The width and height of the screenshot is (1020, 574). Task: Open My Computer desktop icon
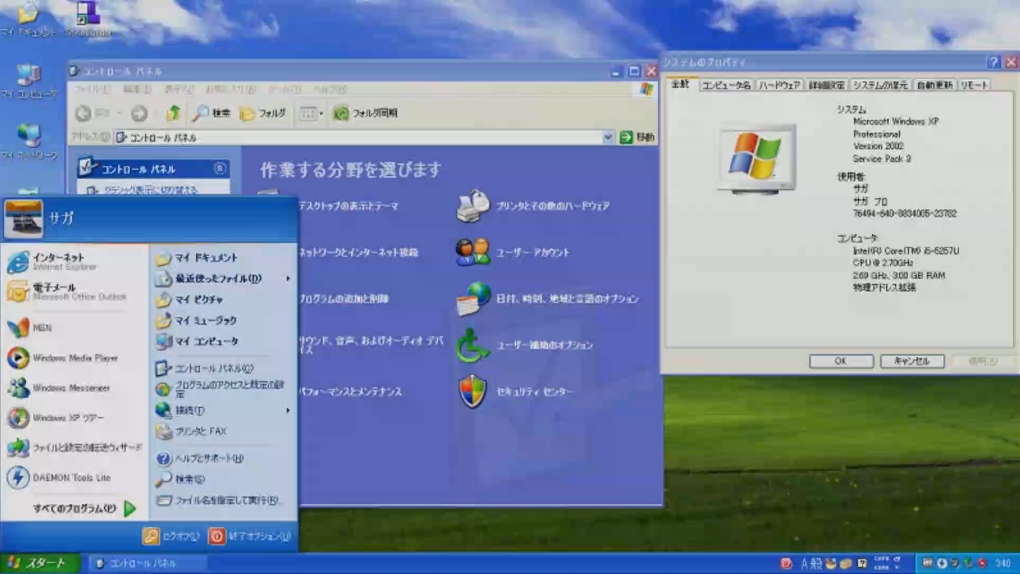tap(29, 81)
